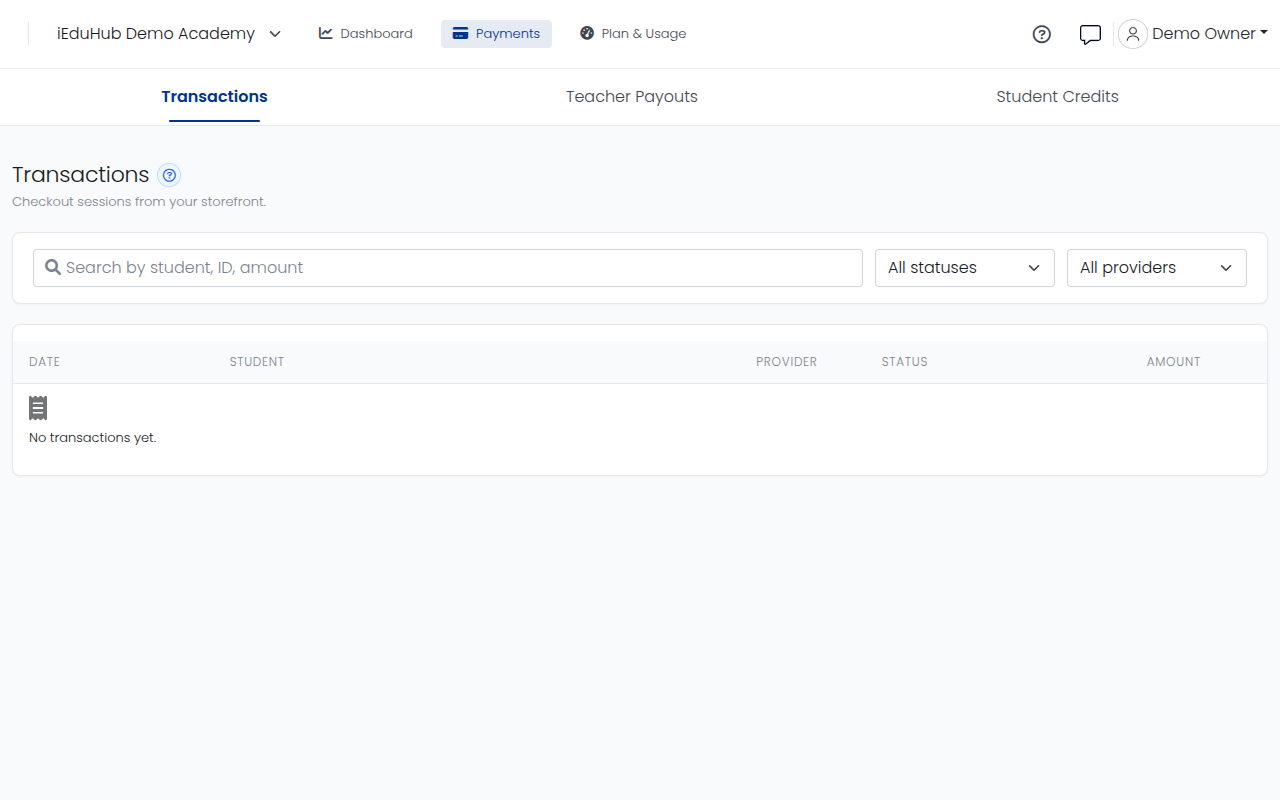This screenshot has height=800, width=1280.
Task: Click the Transactions help info icon
Action: [170, 175]
